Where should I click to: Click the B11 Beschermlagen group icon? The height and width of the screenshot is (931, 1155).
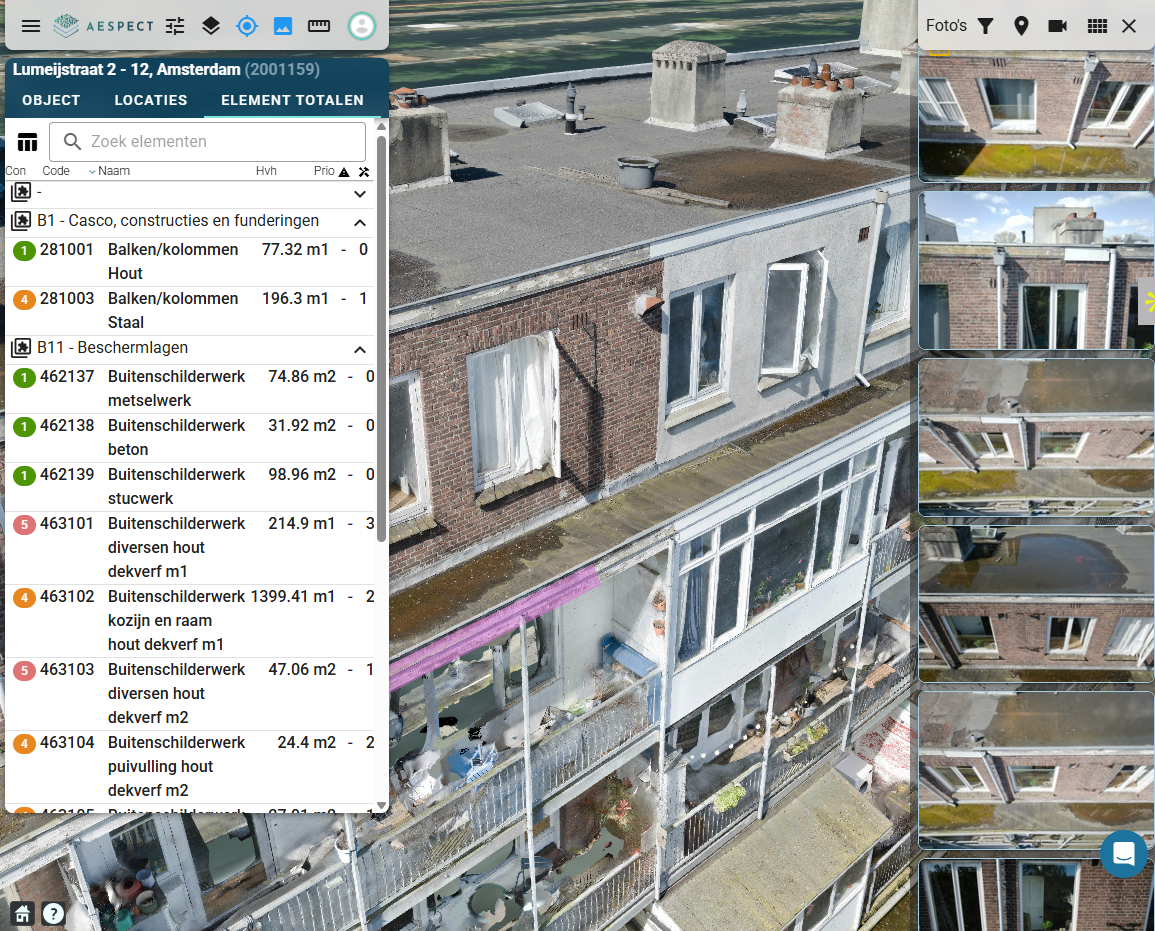point(21,348)
